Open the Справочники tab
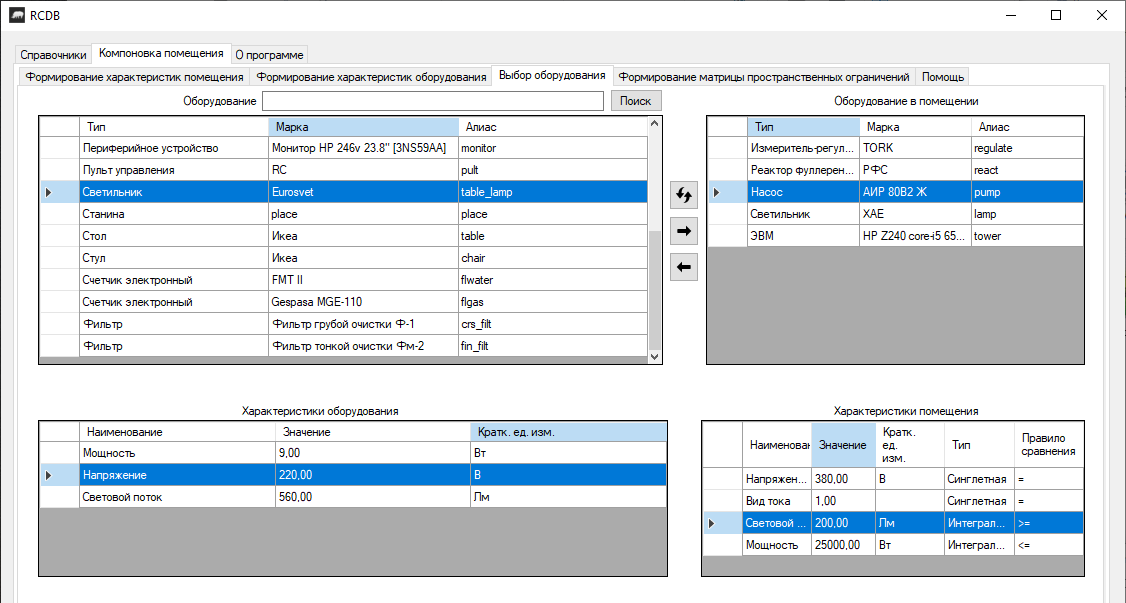 53,55
